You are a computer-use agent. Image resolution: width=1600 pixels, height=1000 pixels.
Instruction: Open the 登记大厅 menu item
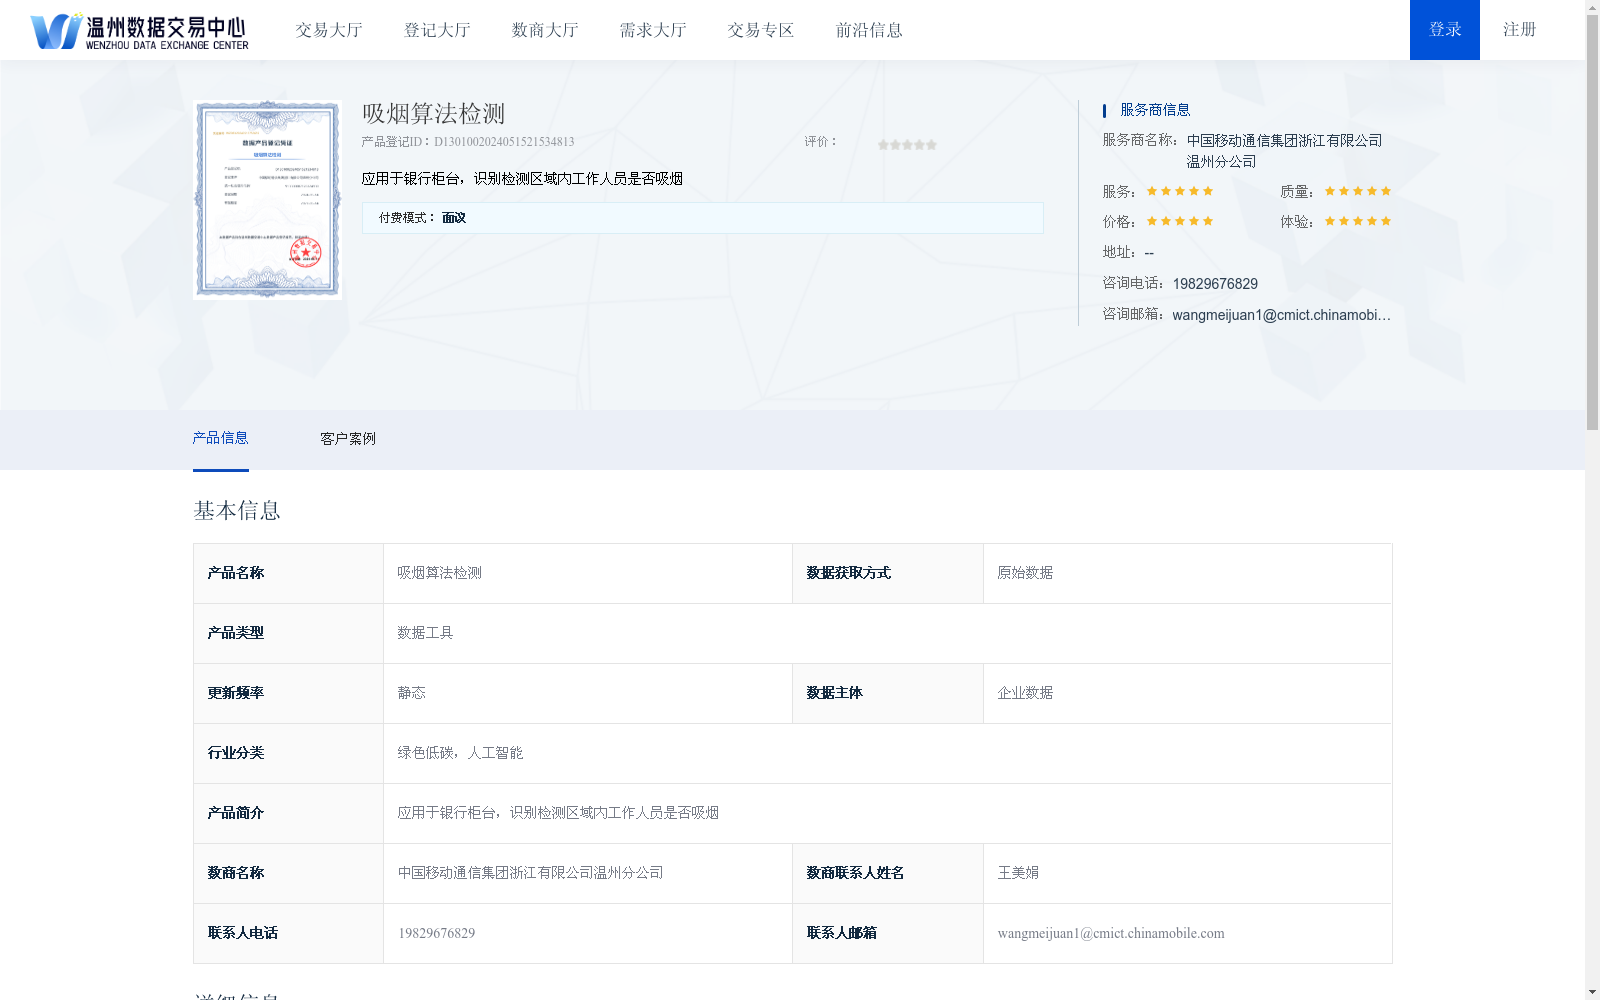tap(437, 30)
